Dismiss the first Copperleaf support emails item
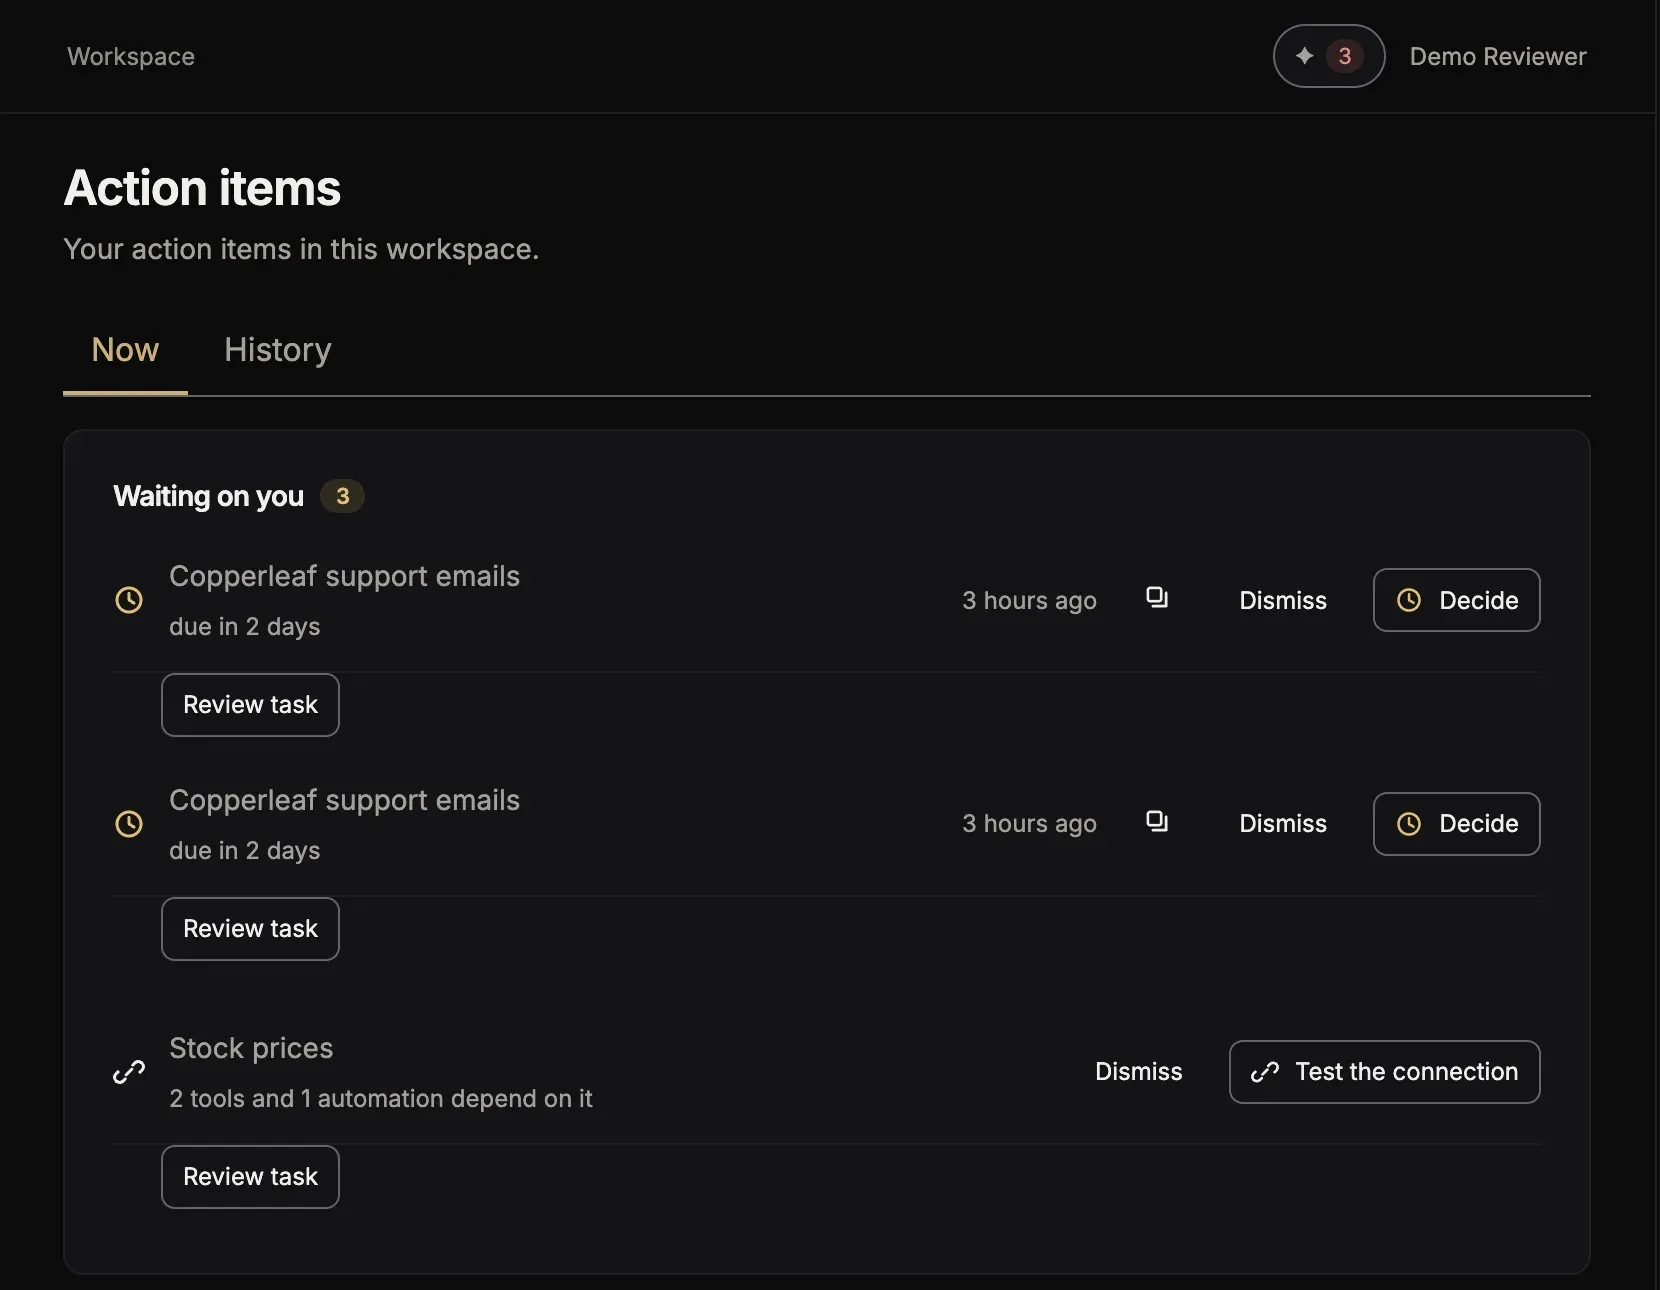Viewport: 1660px width, 1290px height. 1283,600
